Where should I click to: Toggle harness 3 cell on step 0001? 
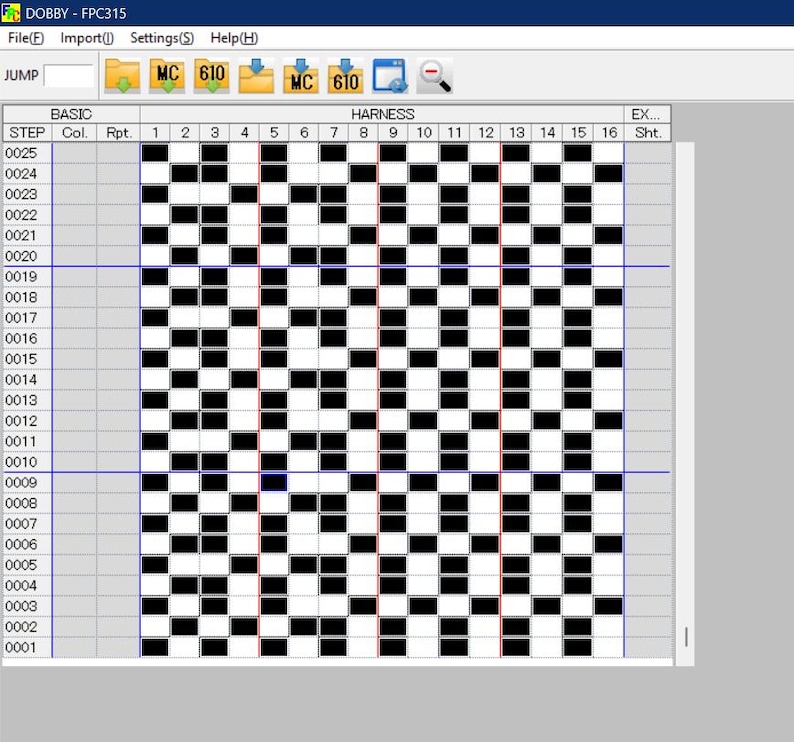pyautogui.click(x=215, y=647)
